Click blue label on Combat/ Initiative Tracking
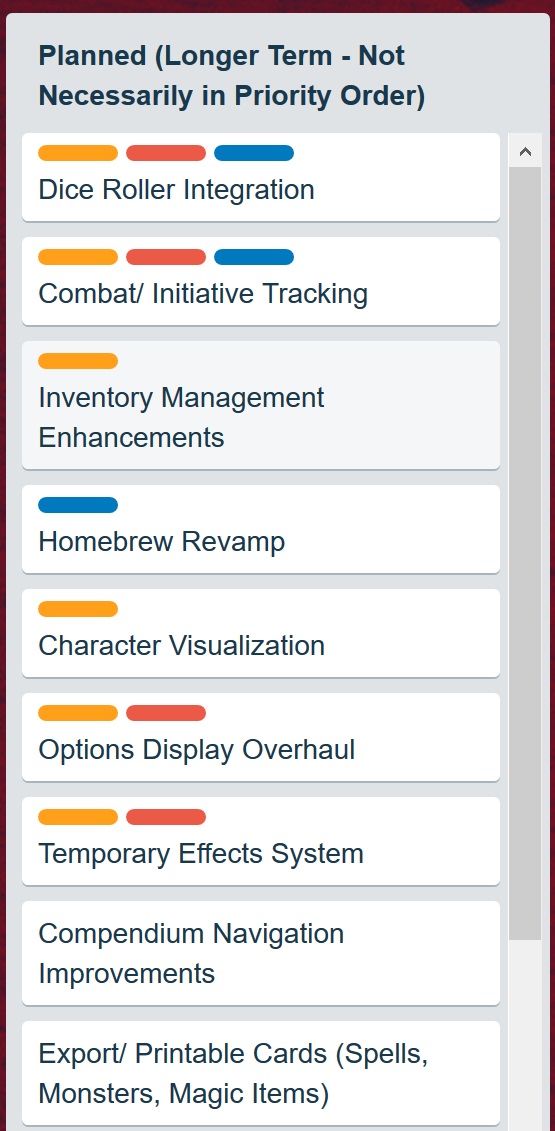This screenshot has width=555, height=1131. pos(254,257)
